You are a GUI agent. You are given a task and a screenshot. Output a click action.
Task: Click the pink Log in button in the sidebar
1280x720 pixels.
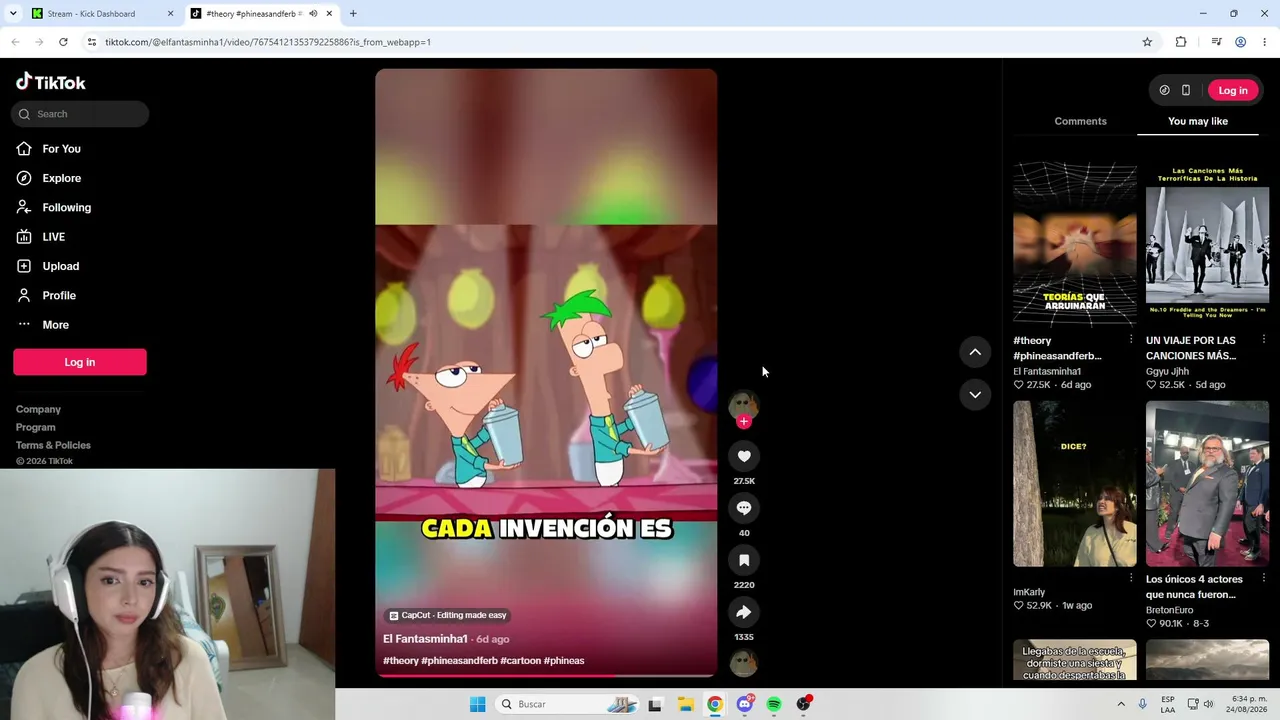[x=80, y=362]
